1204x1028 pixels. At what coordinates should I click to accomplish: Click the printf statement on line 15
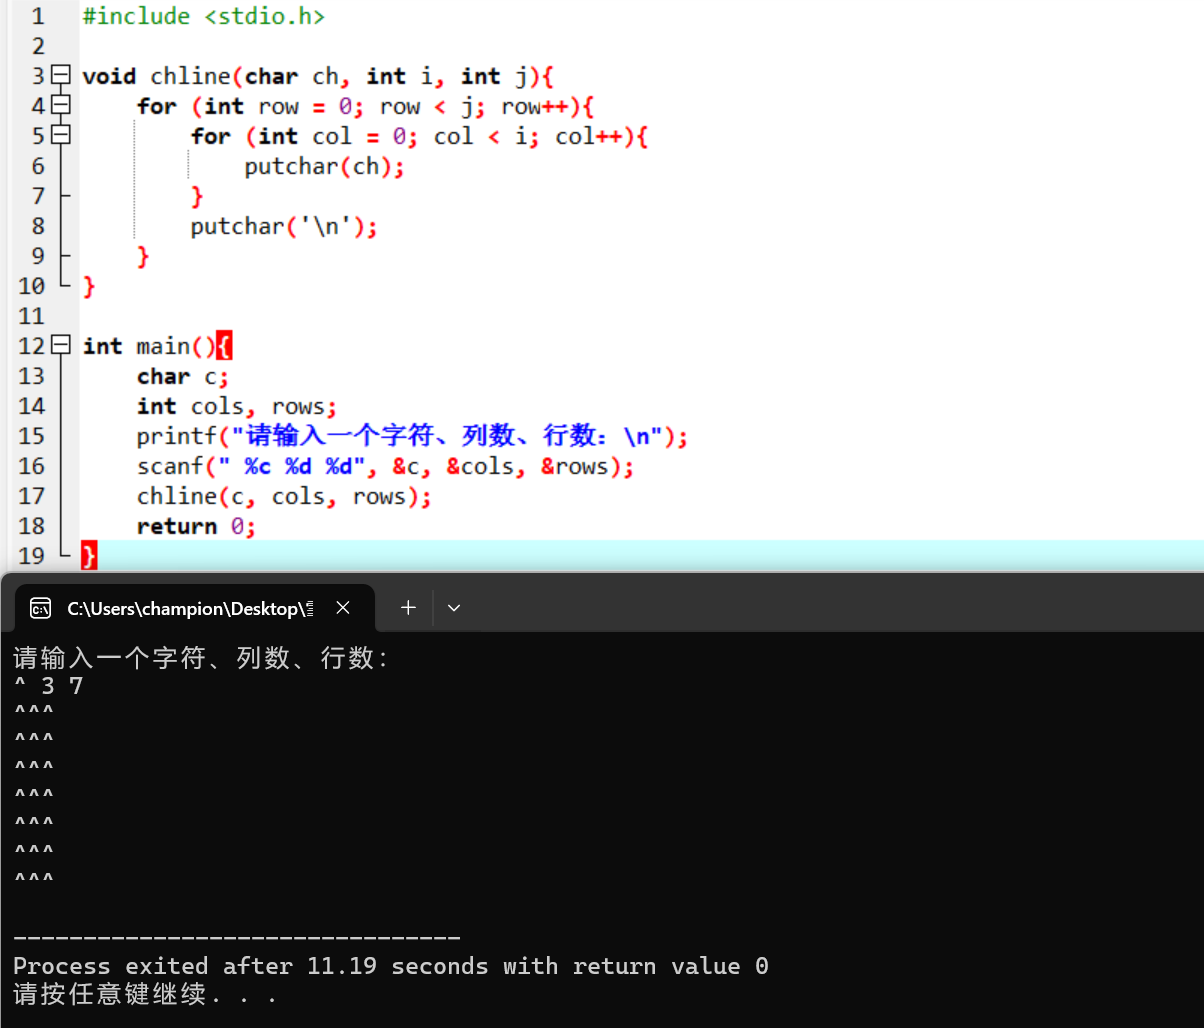click(x=413, y=436)
